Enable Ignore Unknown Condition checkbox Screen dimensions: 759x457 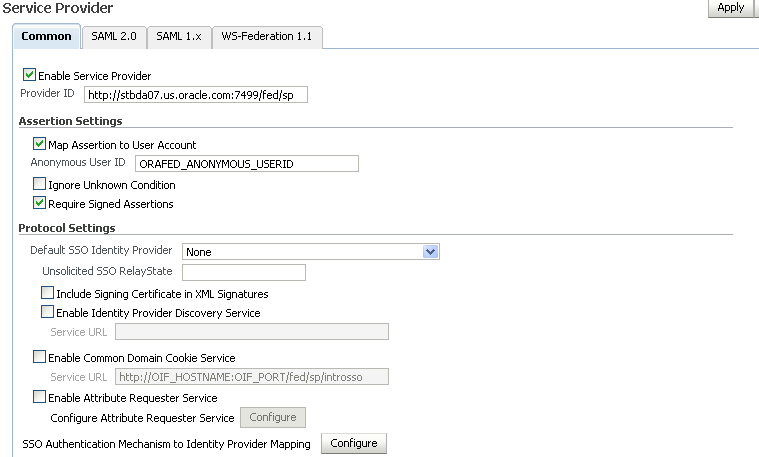coord(39,183)
